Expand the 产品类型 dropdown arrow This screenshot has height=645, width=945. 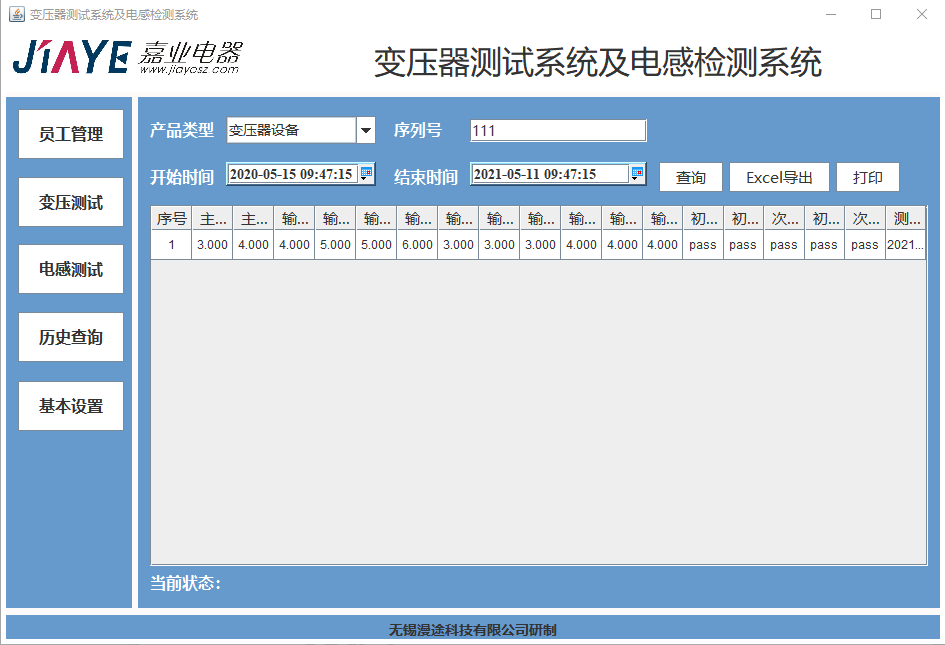click(365, 130)
